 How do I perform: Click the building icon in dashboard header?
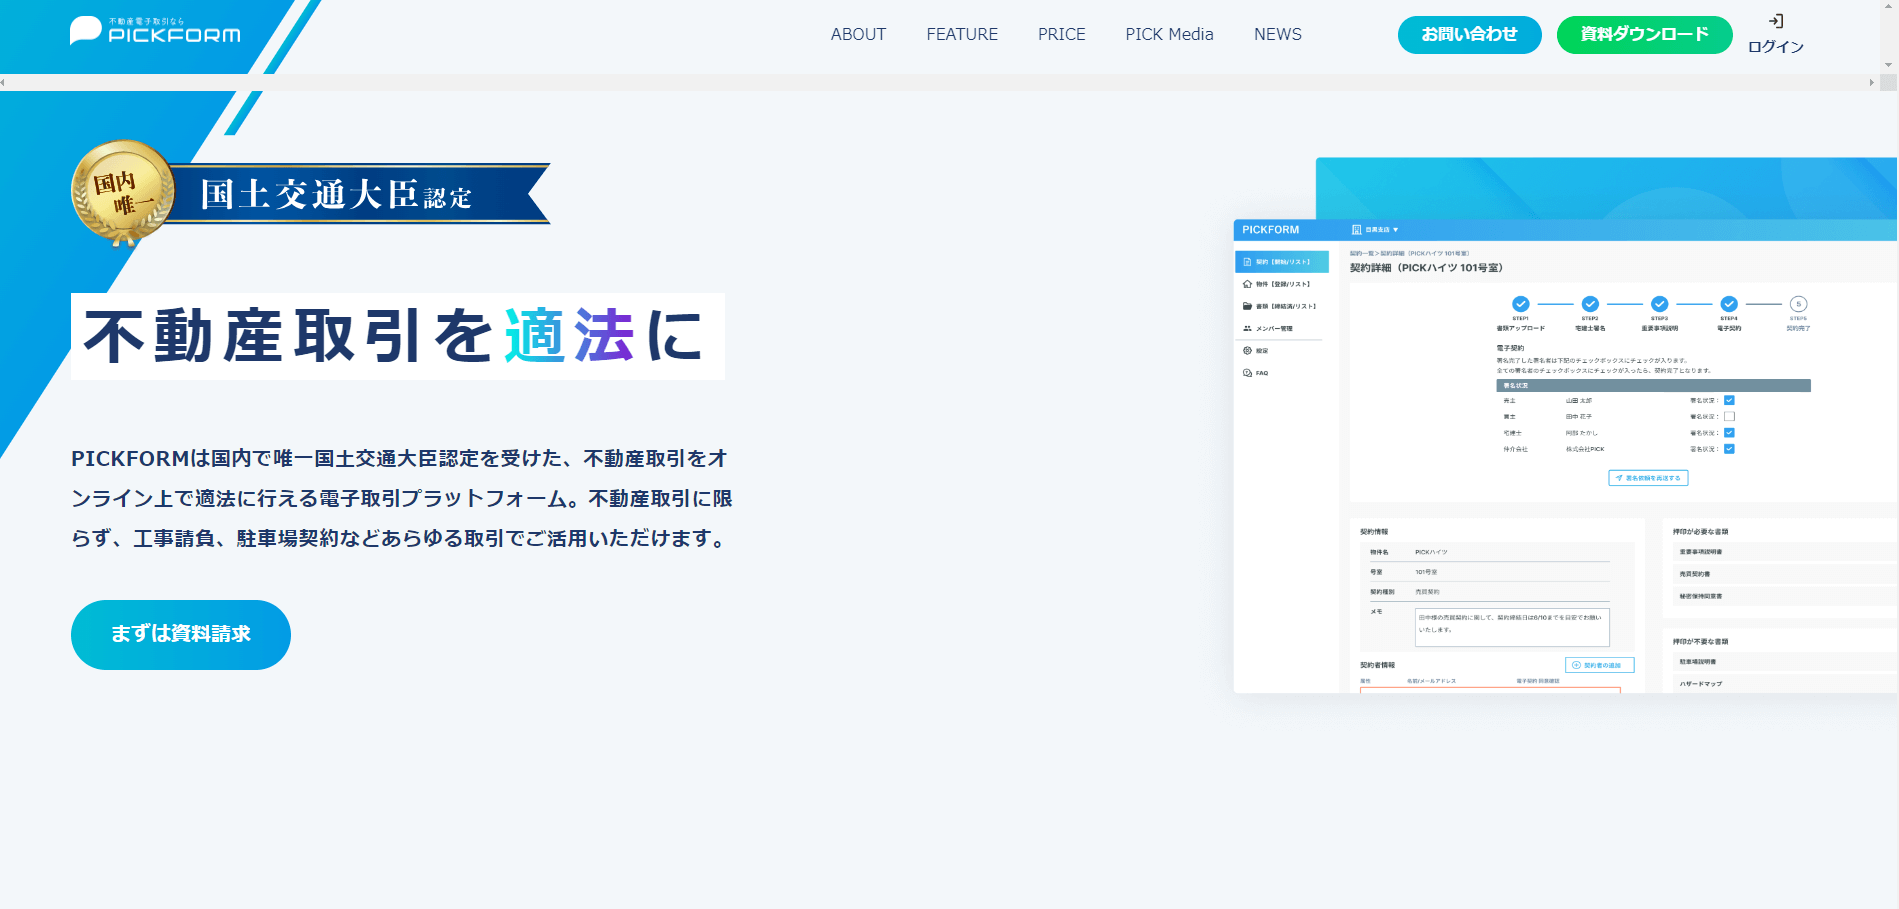point(1356,230)
